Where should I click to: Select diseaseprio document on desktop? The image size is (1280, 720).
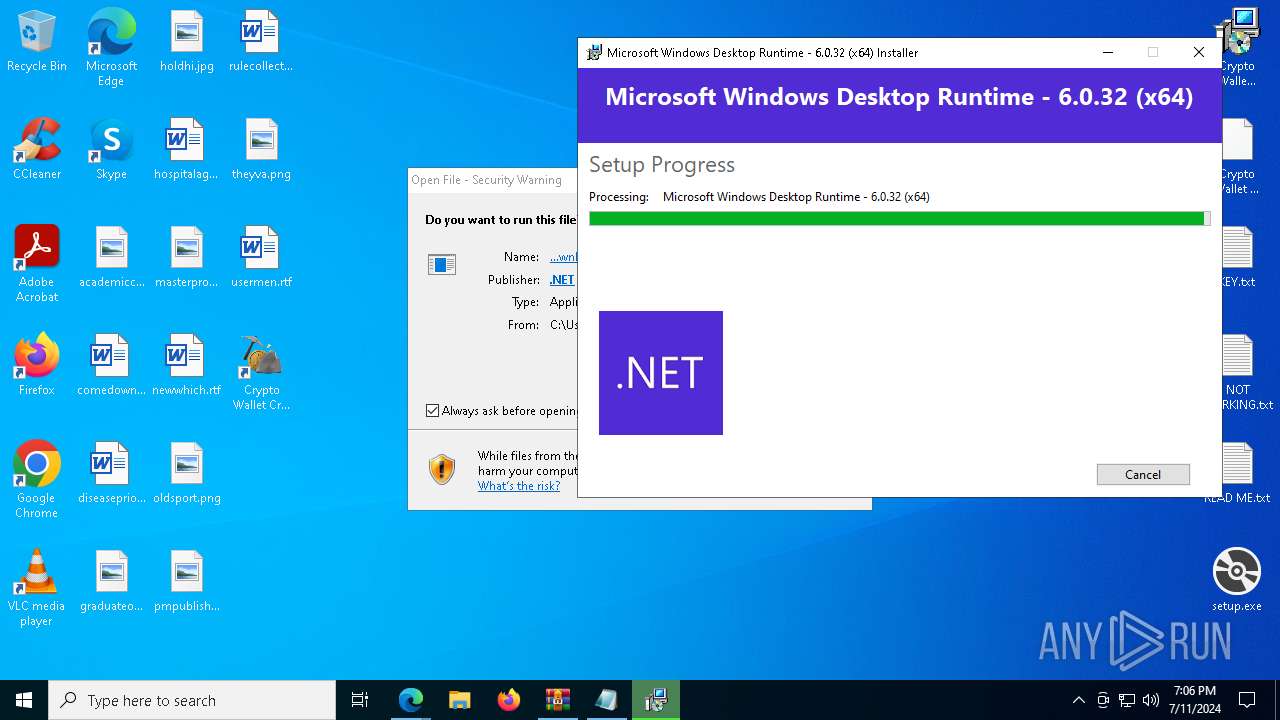112,474
